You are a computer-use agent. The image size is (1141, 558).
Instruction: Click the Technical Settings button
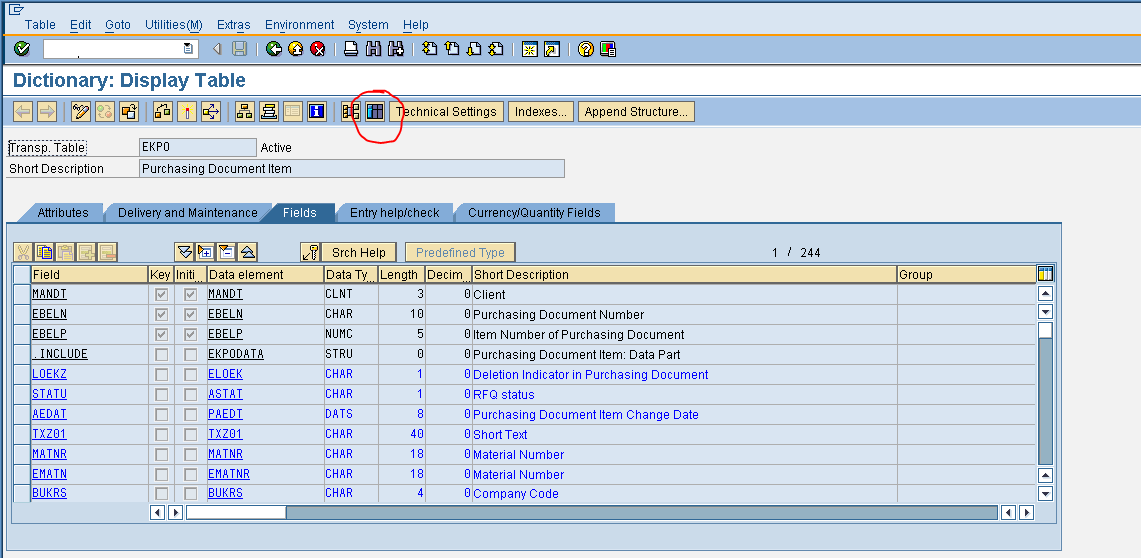pyautogui.click(x=446, y=111)
